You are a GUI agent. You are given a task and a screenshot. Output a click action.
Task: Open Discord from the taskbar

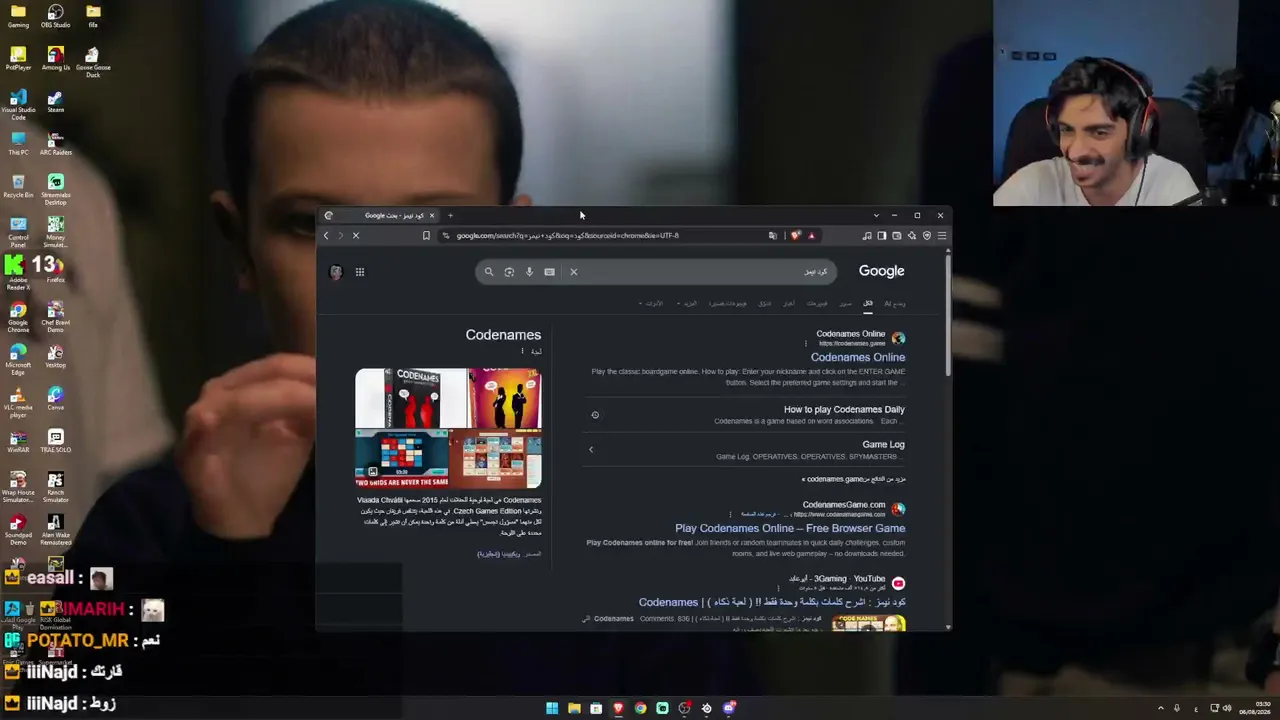(x=729, y=708)
